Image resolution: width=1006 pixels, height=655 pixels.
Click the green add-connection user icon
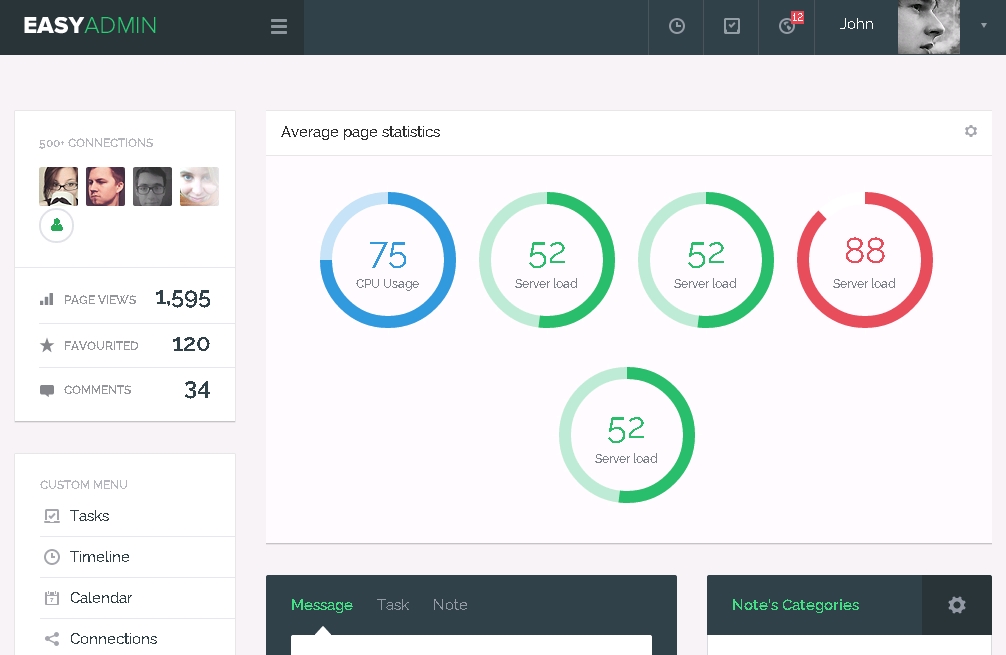(56, 225)
